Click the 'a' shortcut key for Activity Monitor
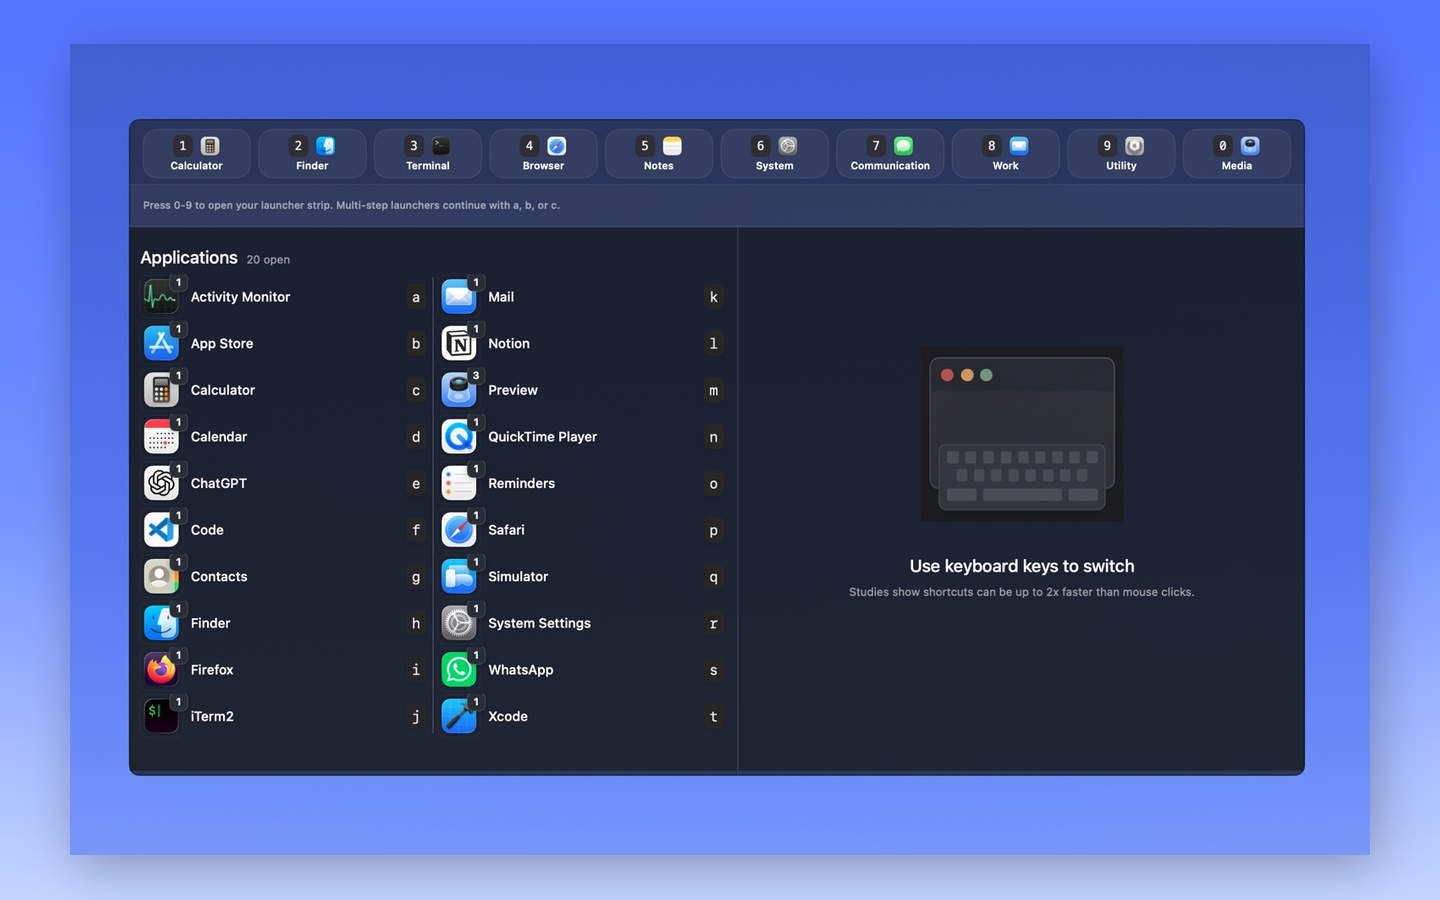The width and height of the screenshot is (1440, 900). pyautogui.click(x=416, y=297)
